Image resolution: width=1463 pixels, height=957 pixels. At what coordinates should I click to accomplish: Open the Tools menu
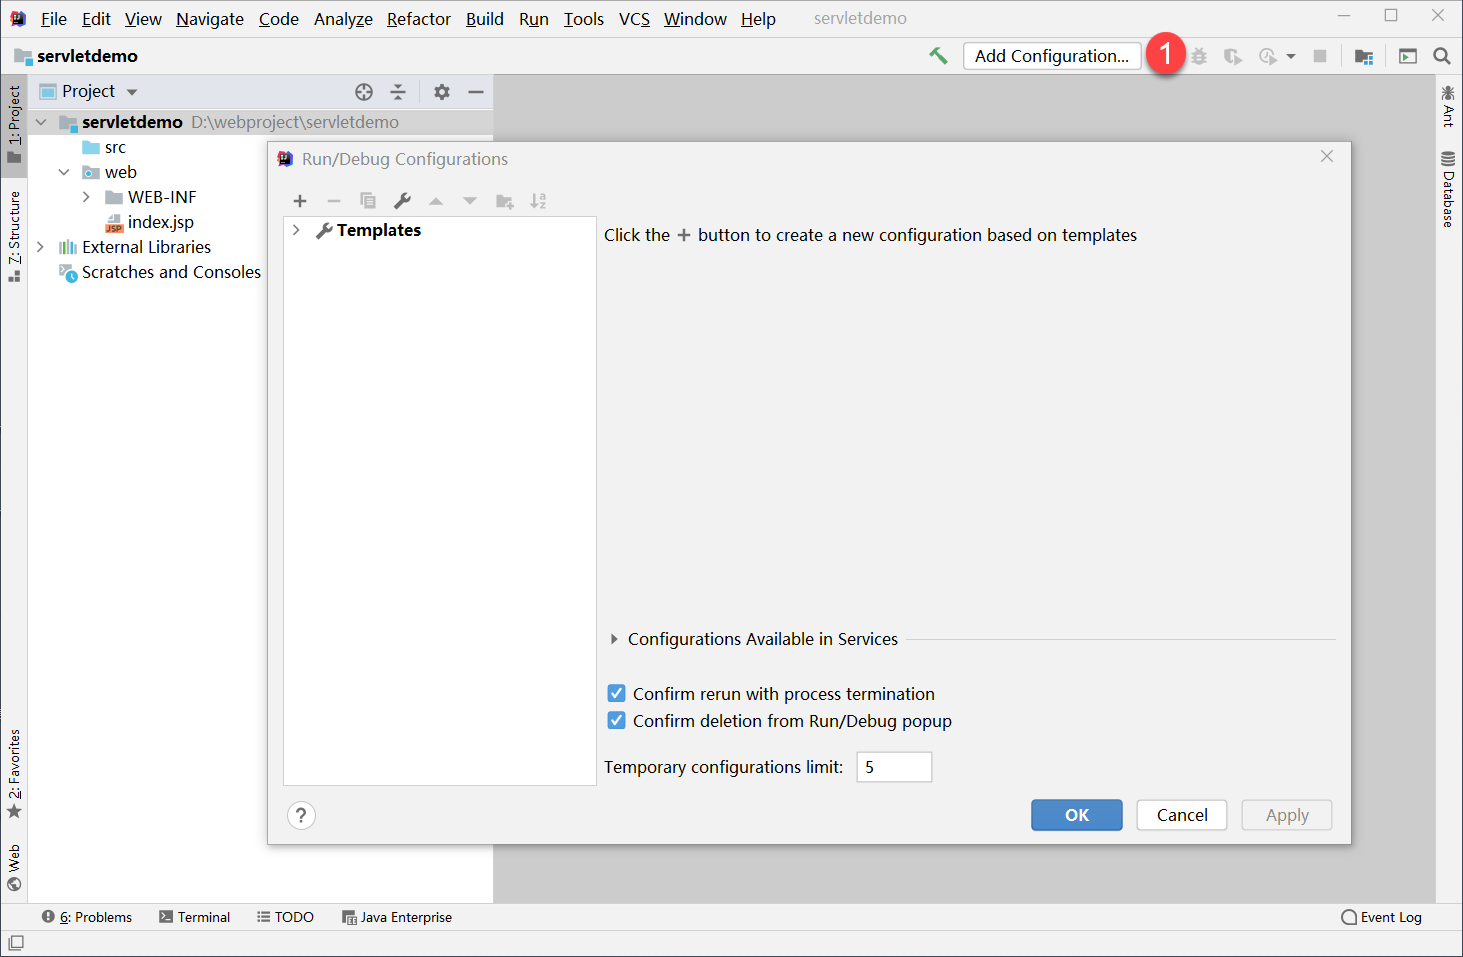pos(584,19)
